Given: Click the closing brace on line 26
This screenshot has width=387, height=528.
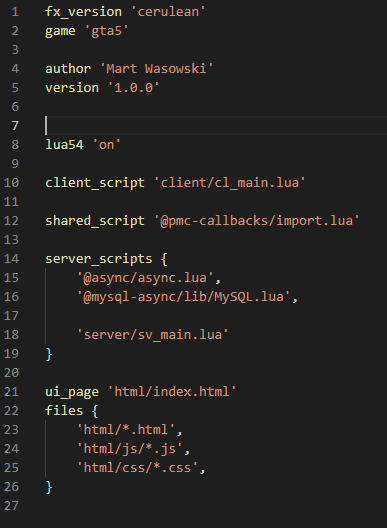Looking at the screenshot, I should point(49,487).
